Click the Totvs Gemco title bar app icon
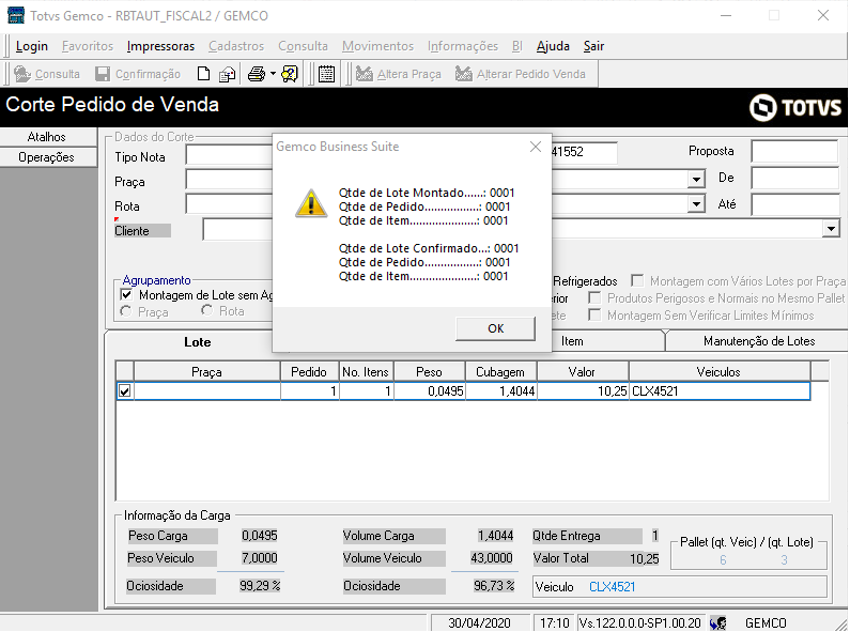The height and width of the screenshot is (631, 848). [16, 16]
